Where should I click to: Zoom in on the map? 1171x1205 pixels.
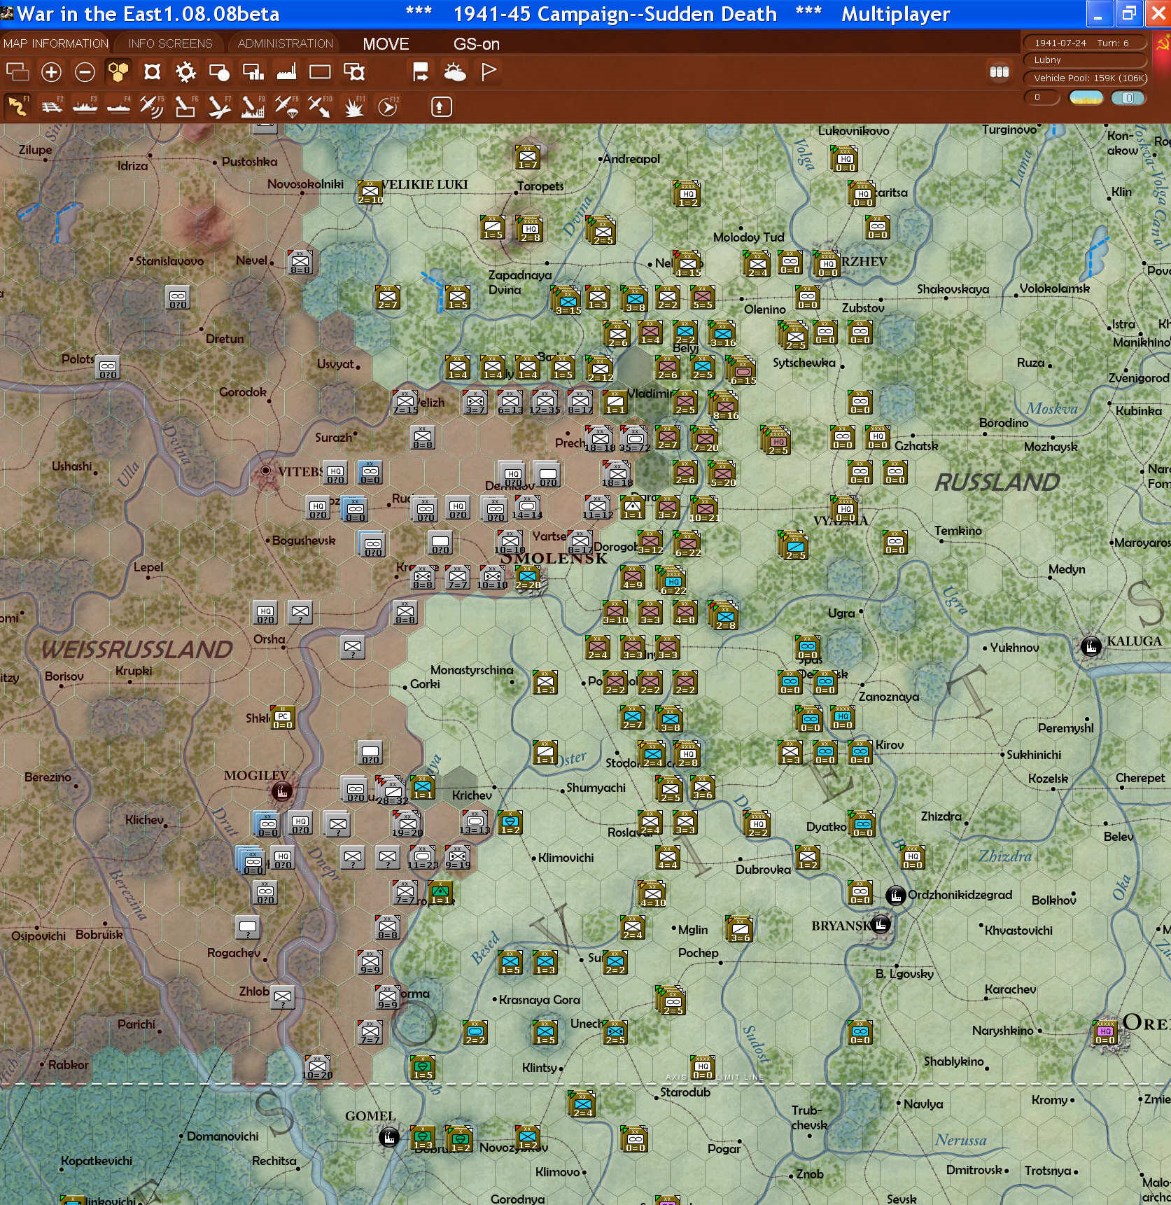click(x=51, y=72)
